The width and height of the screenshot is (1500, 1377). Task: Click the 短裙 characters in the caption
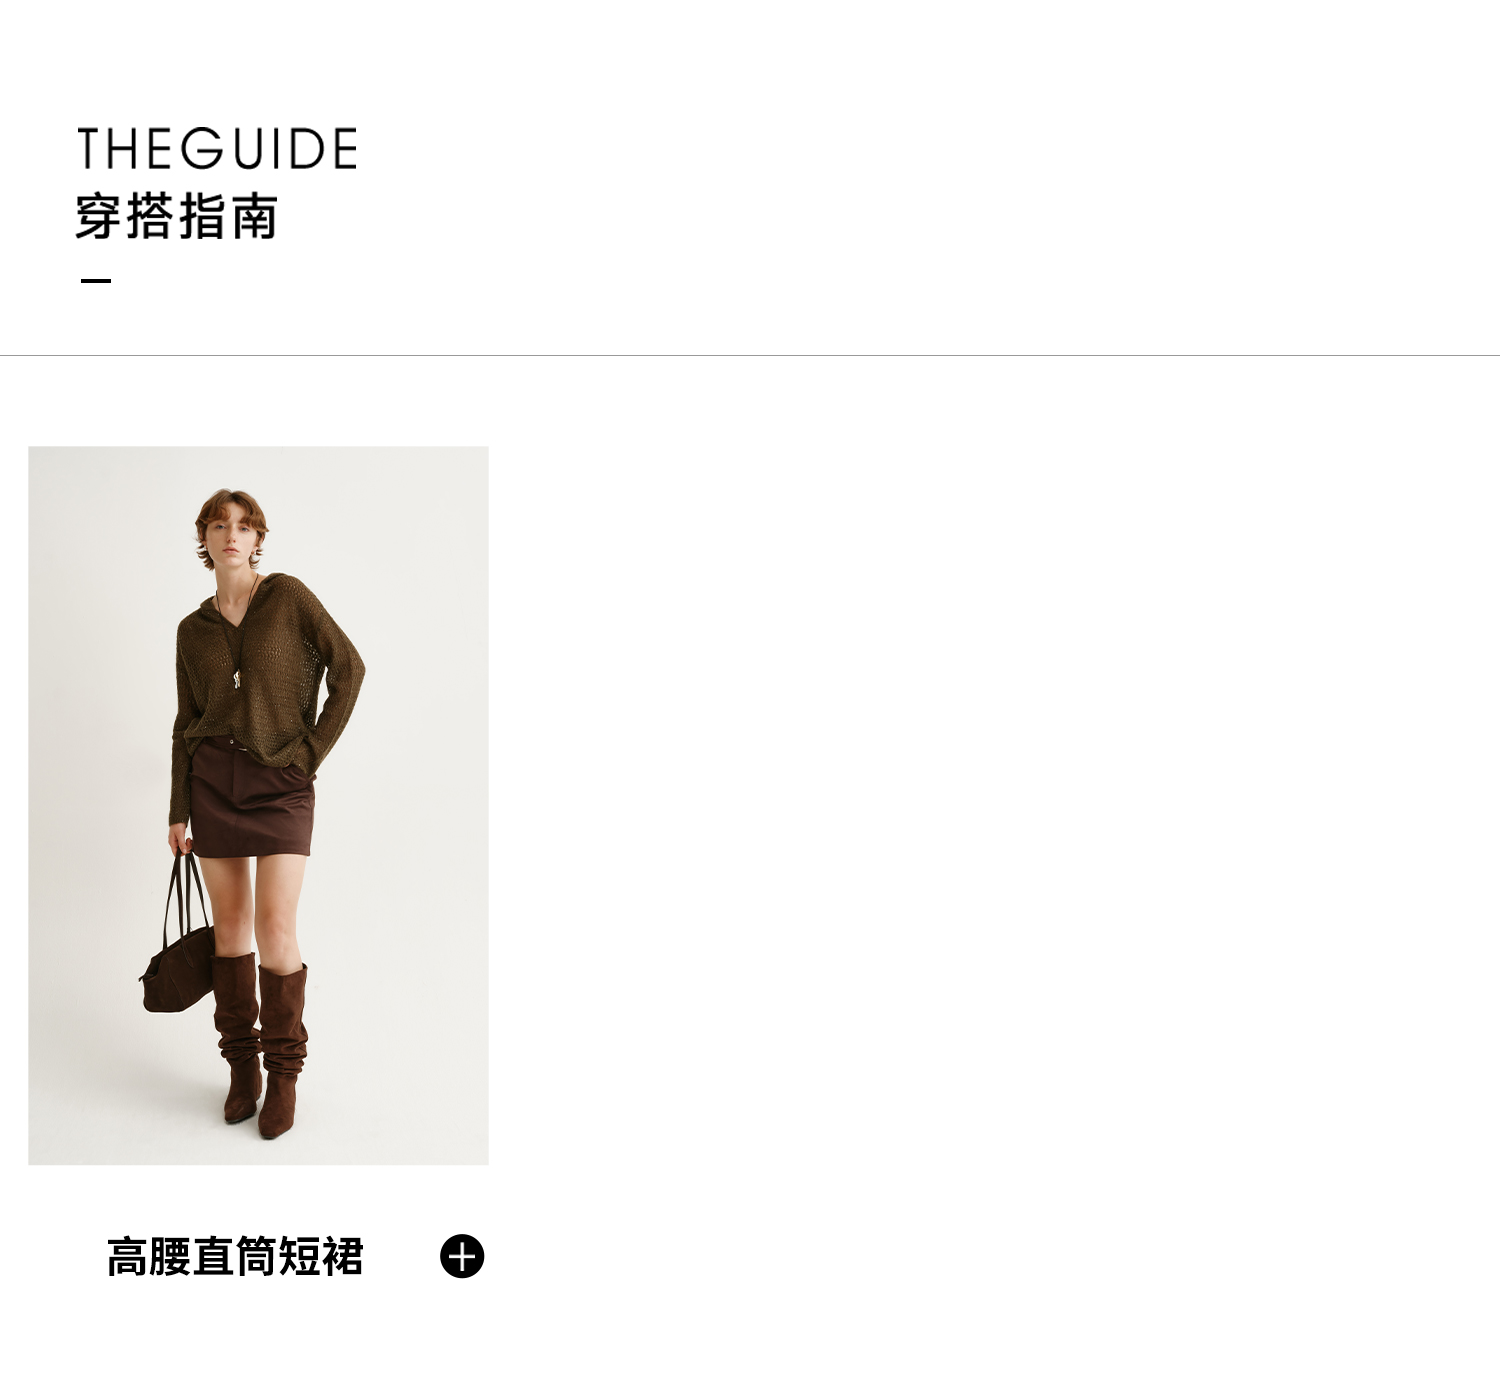click(x=321, y=1257)
